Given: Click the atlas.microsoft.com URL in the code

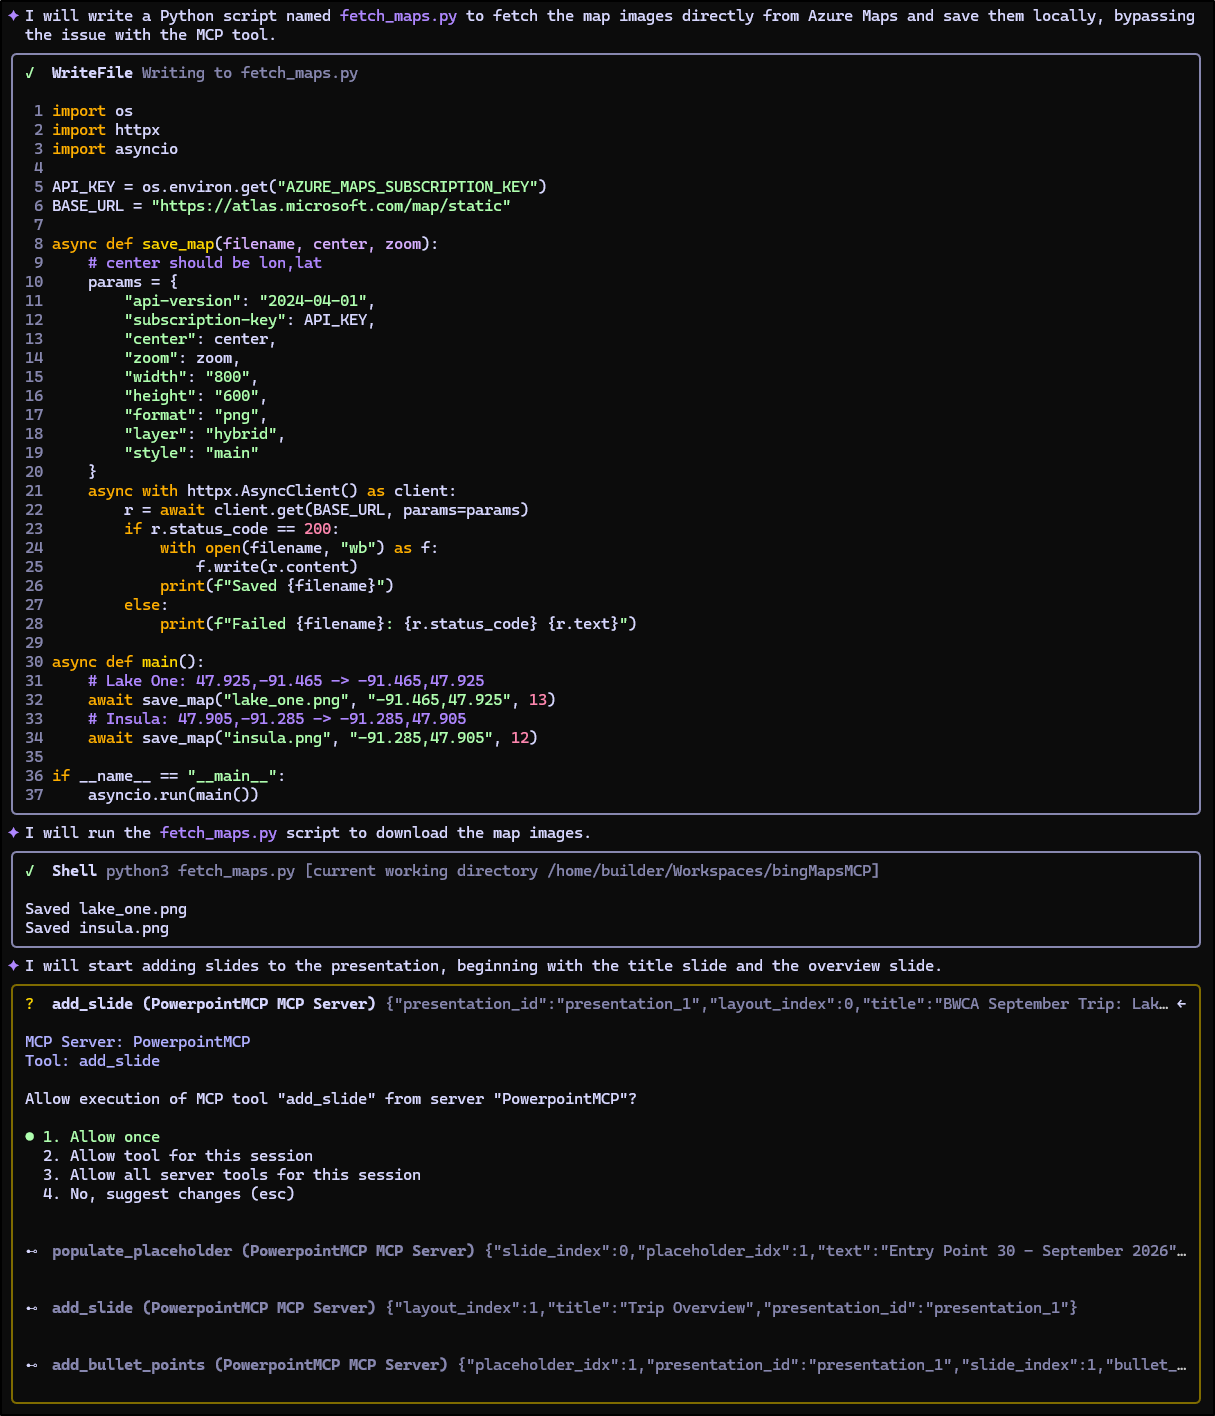Looking at the screenshot, I should click(331, 206).
